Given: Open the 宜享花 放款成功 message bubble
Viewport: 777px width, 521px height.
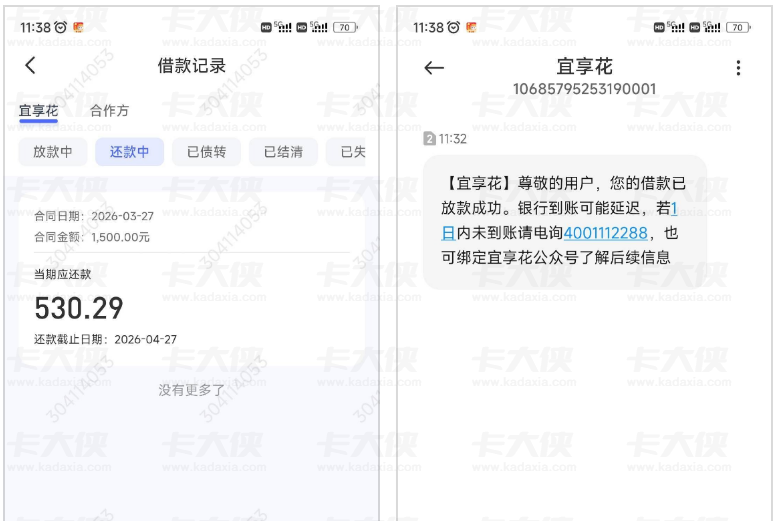Looking at the screenshot, I should click(x=565, y=222).
